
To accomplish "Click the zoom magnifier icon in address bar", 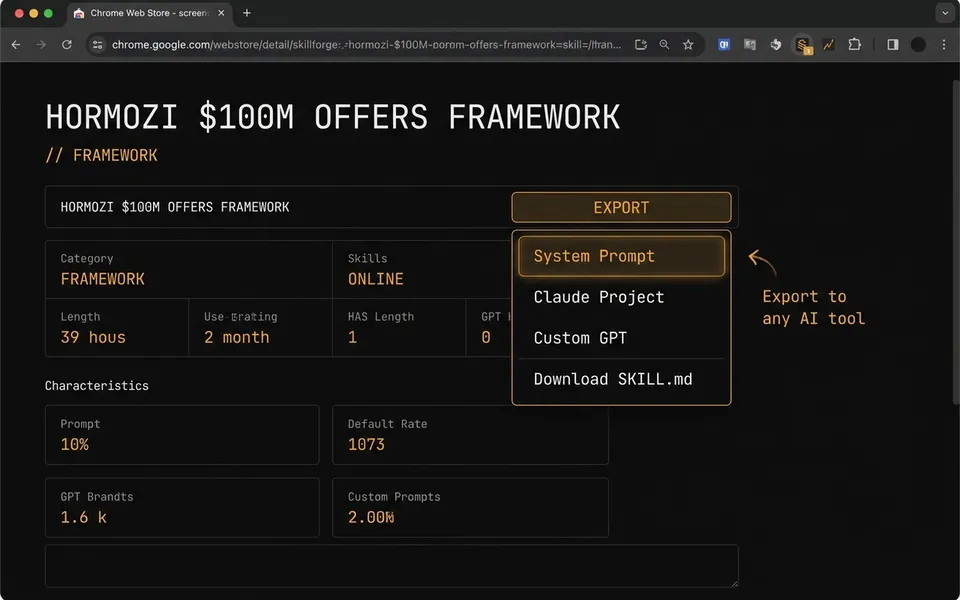I will (x=664, y=45).
